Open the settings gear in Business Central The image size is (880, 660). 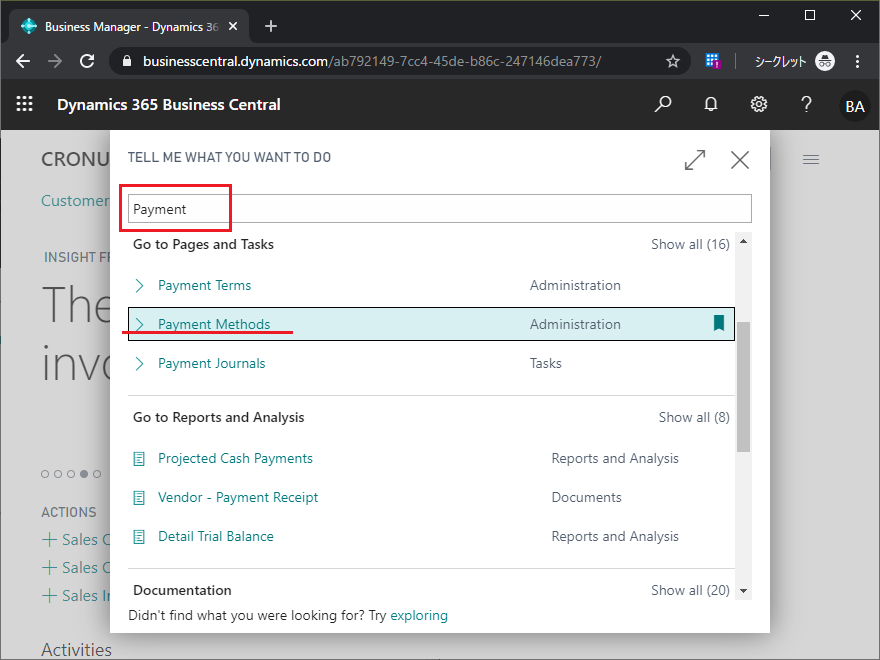(x=759, y=104)
